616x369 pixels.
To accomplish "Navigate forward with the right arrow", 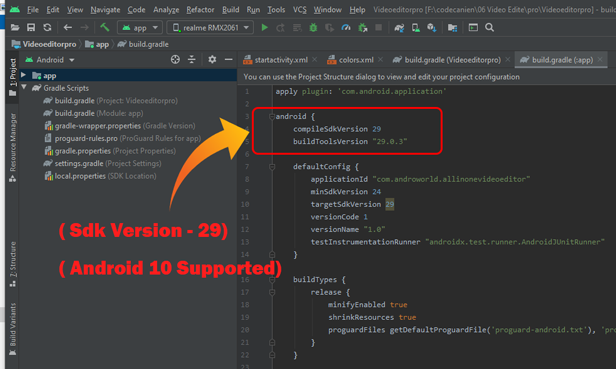I will [84, 28].
